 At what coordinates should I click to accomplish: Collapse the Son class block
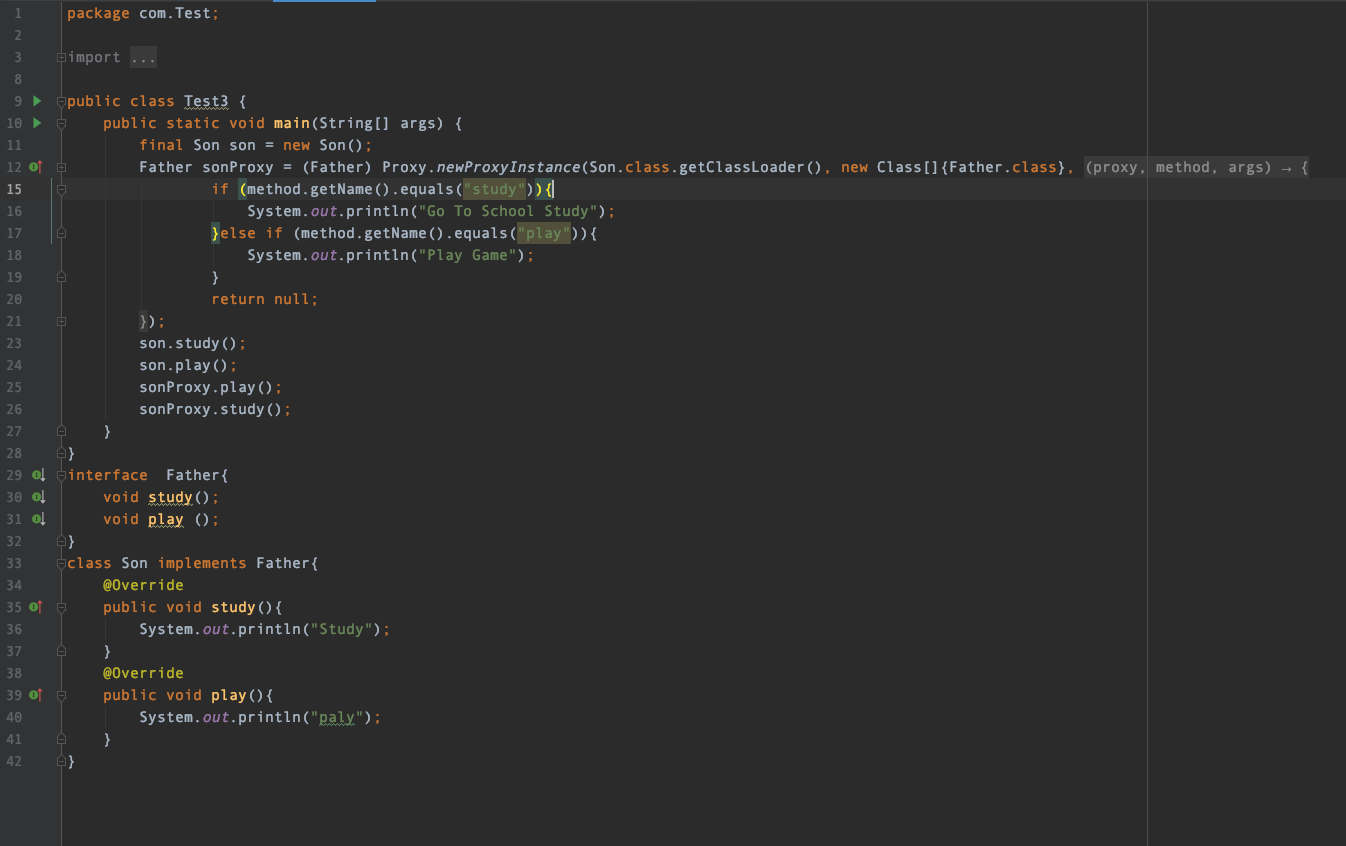61,563
